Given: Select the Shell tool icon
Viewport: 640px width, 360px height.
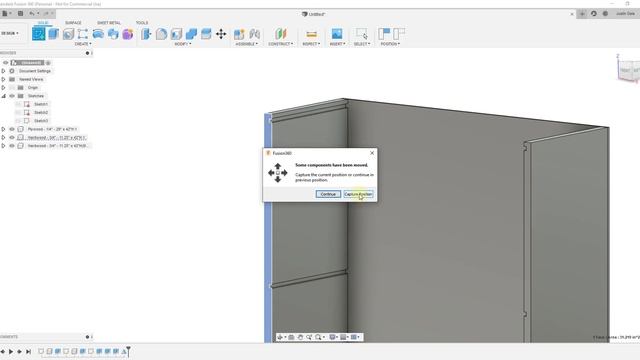Looking at the screenshot, I should (x=176, y=34).
